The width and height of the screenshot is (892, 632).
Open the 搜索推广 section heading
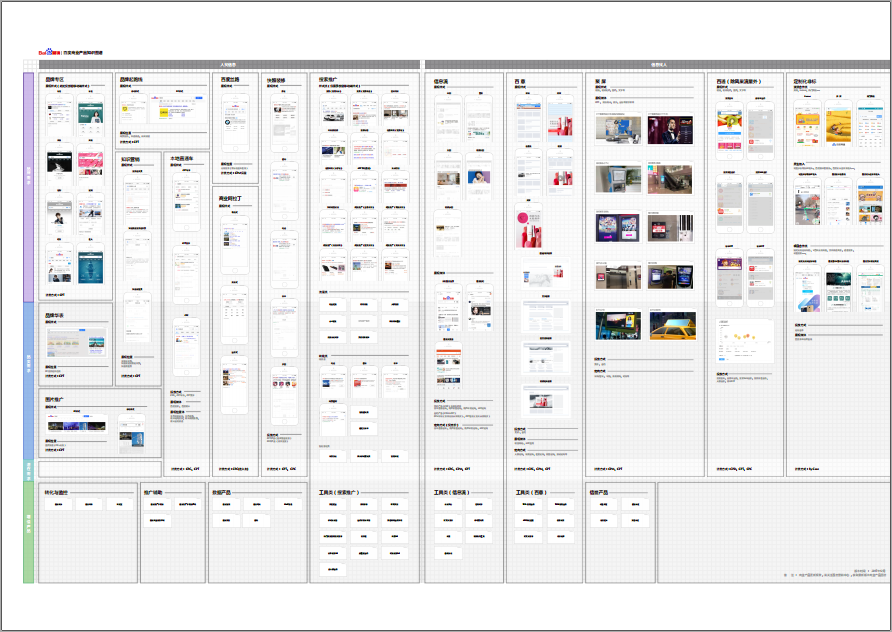pyautogui.click(x=335, y=79)
